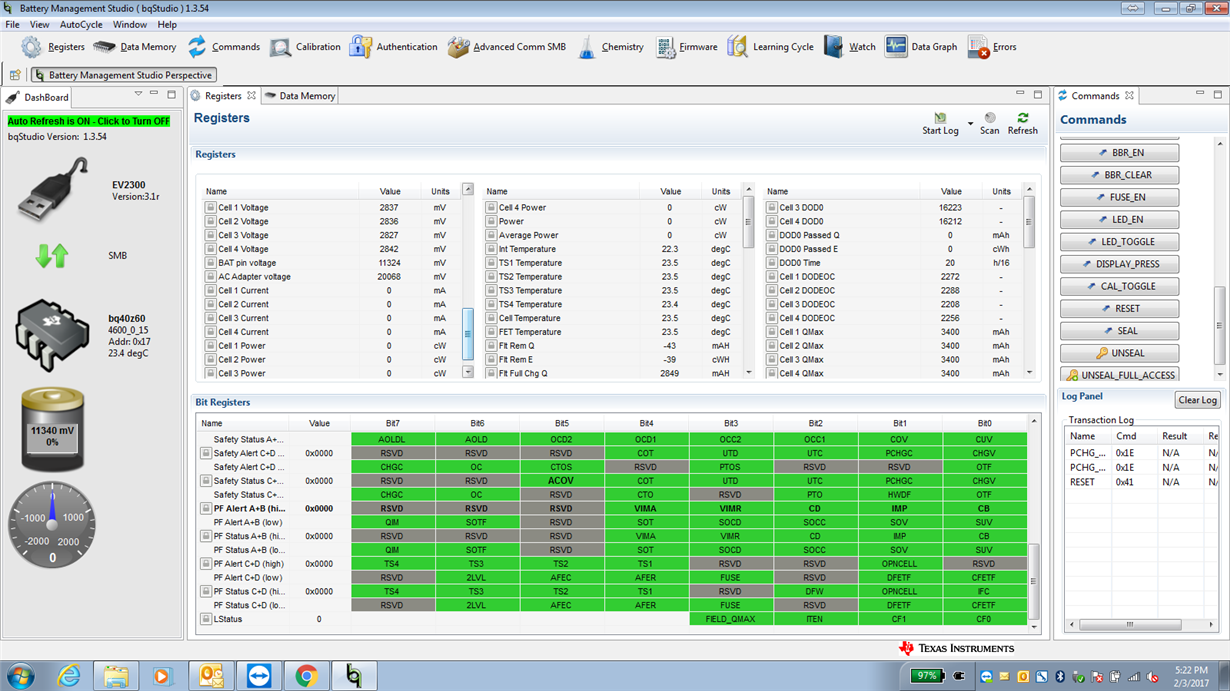The image size is (1230, 691).
Task: Open the File menu
Action: click(12, 24)
